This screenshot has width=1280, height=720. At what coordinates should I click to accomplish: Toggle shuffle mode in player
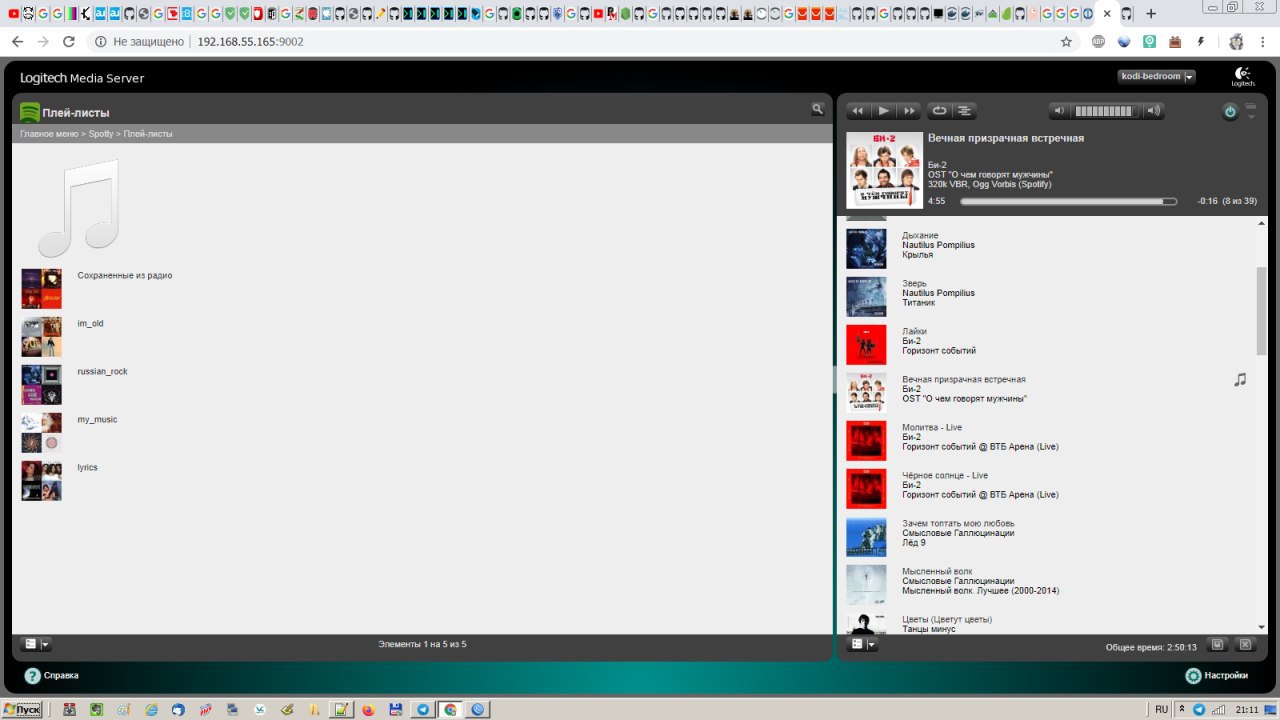(x=964, y=111)
